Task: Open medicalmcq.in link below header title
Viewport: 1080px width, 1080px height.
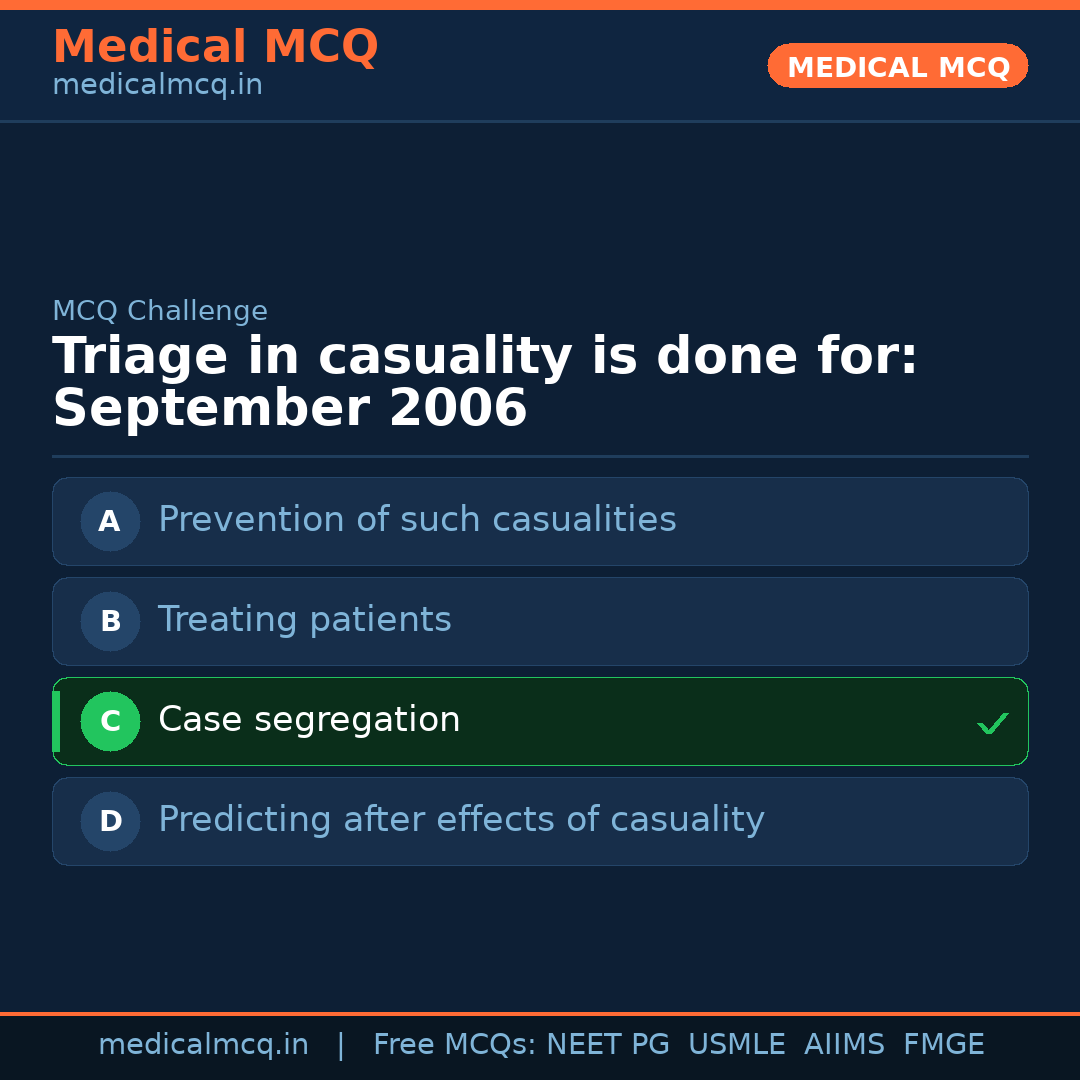Action: pyautogui.click(x=157, y=86)
